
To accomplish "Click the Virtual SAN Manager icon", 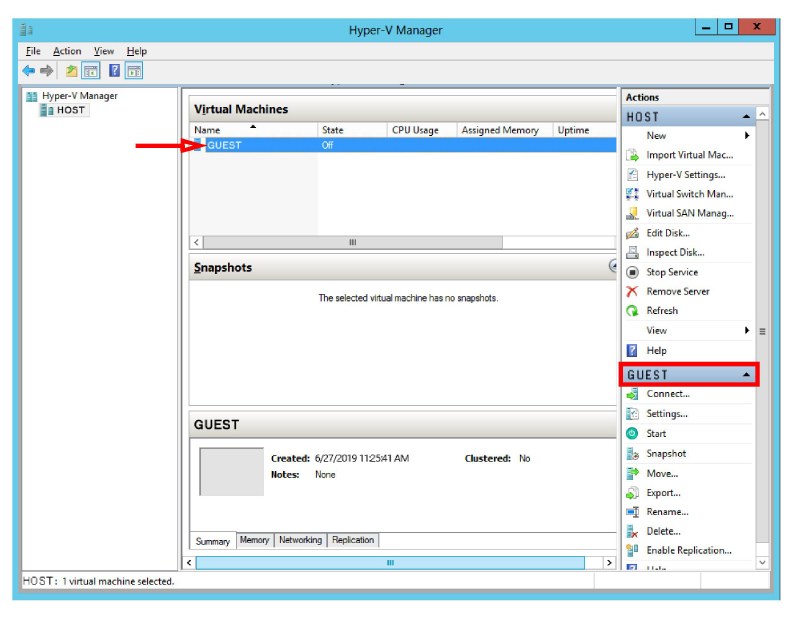I will click(x=632, y=213).
